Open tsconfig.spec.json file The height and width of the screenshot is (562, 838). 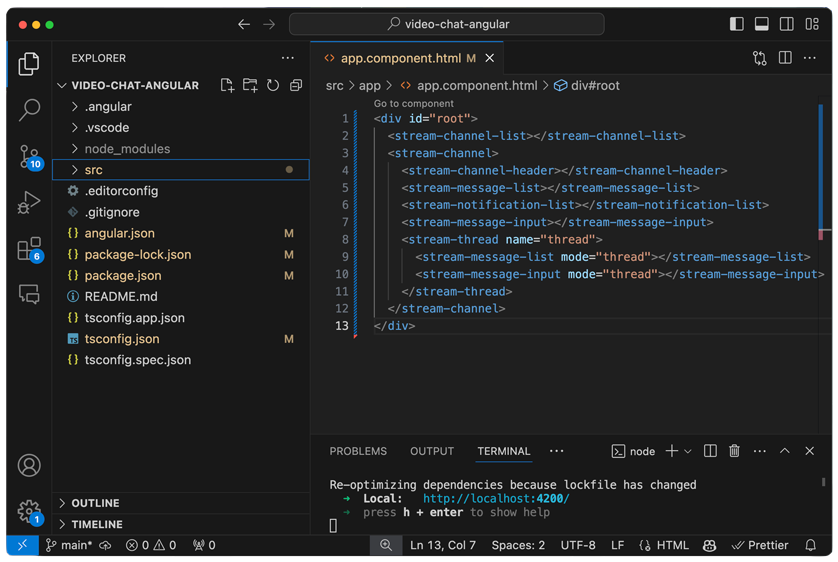pos(181,360)
